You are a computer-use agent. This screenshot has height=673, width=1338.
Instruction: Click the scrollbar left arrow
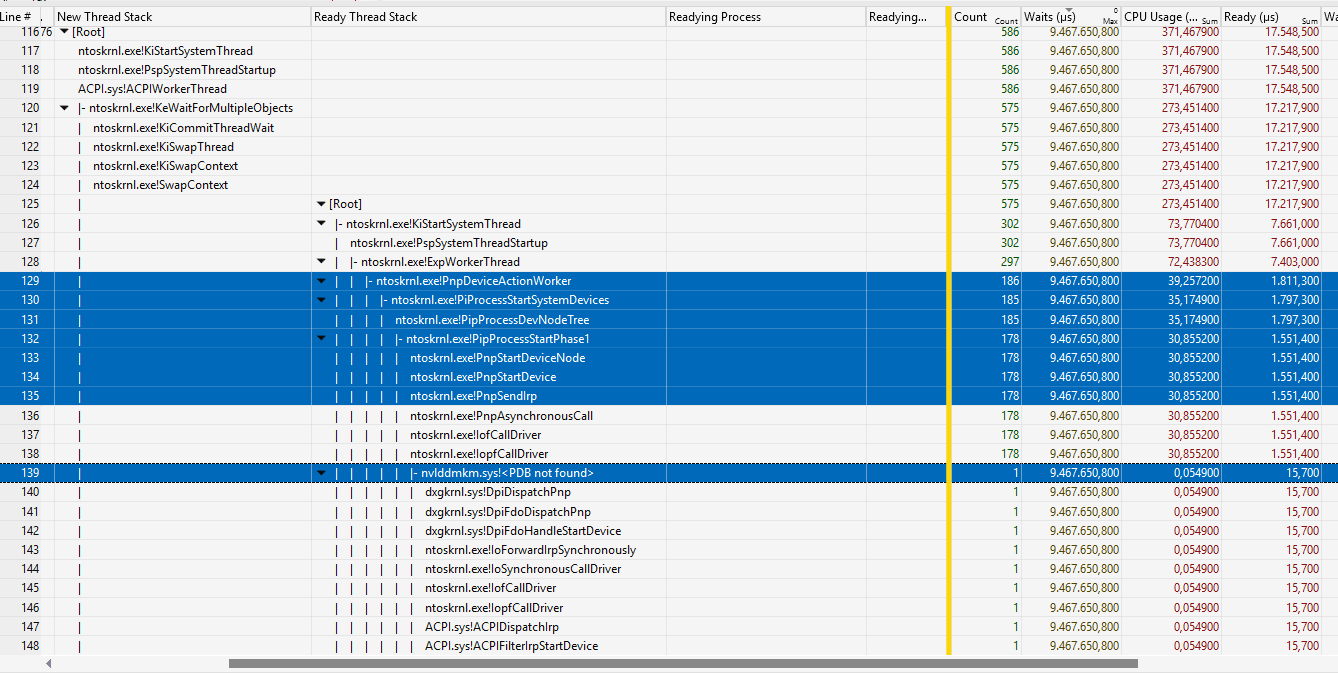pyautogui.click(x=49, y=663)
